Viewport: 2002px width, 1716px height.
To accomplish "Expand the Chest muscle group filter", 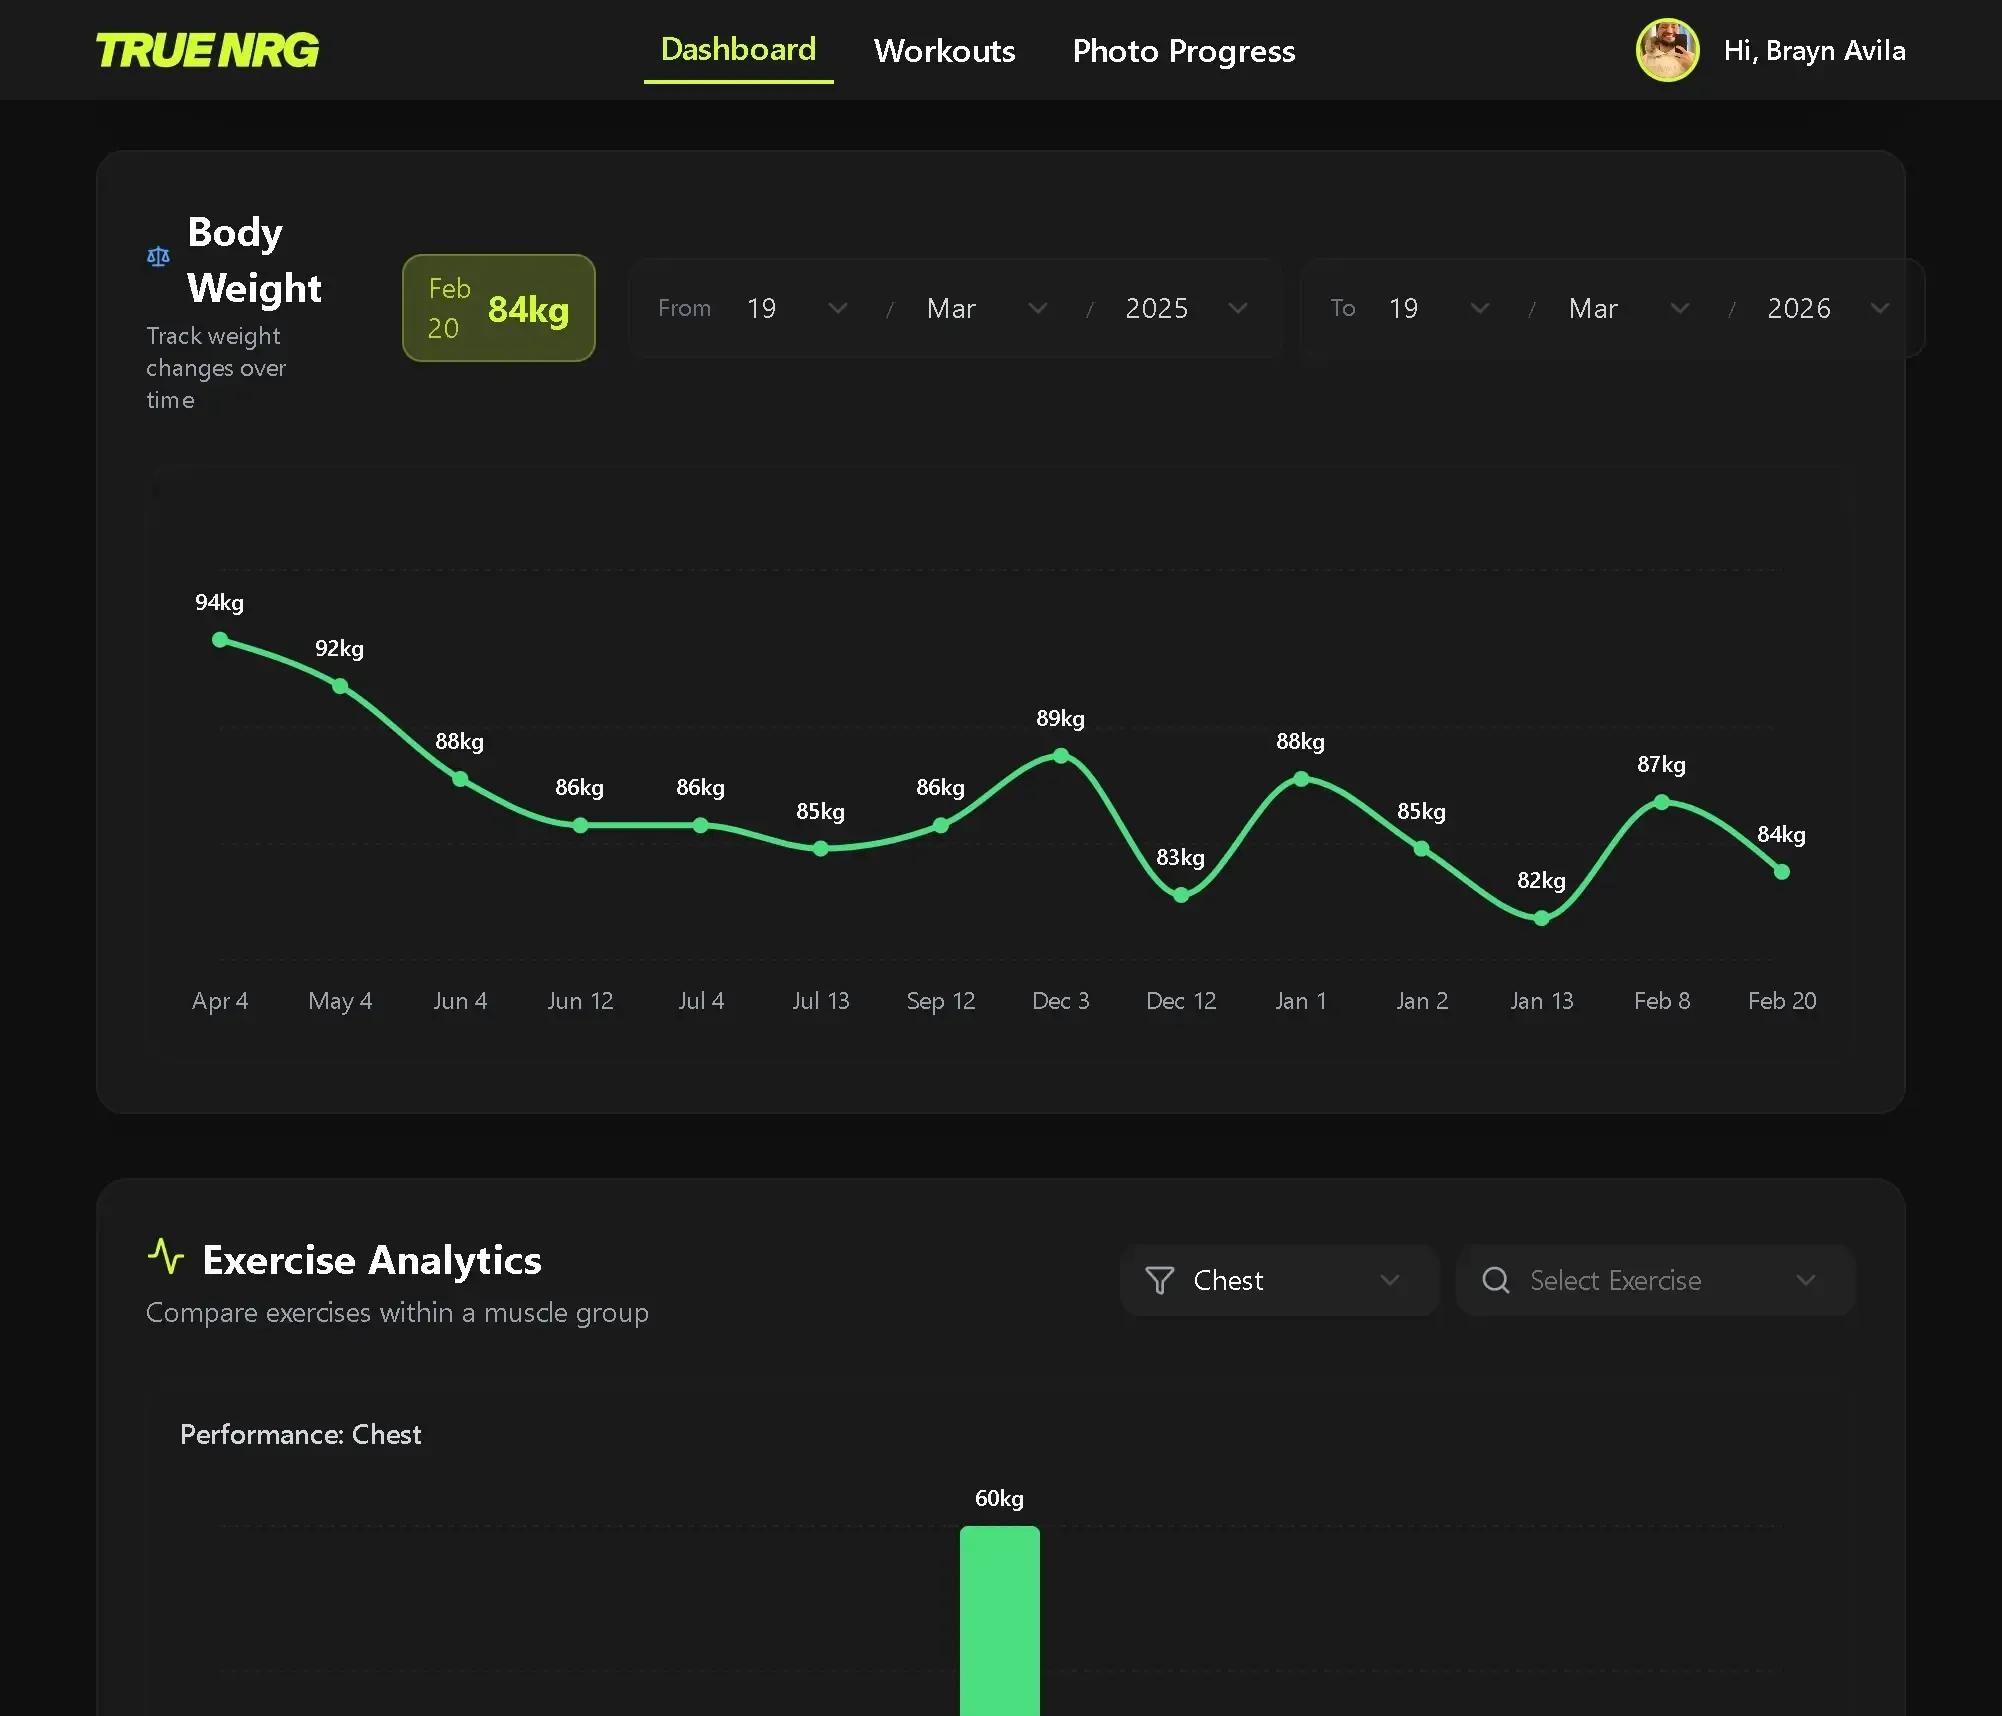I will (1278, 1280).
